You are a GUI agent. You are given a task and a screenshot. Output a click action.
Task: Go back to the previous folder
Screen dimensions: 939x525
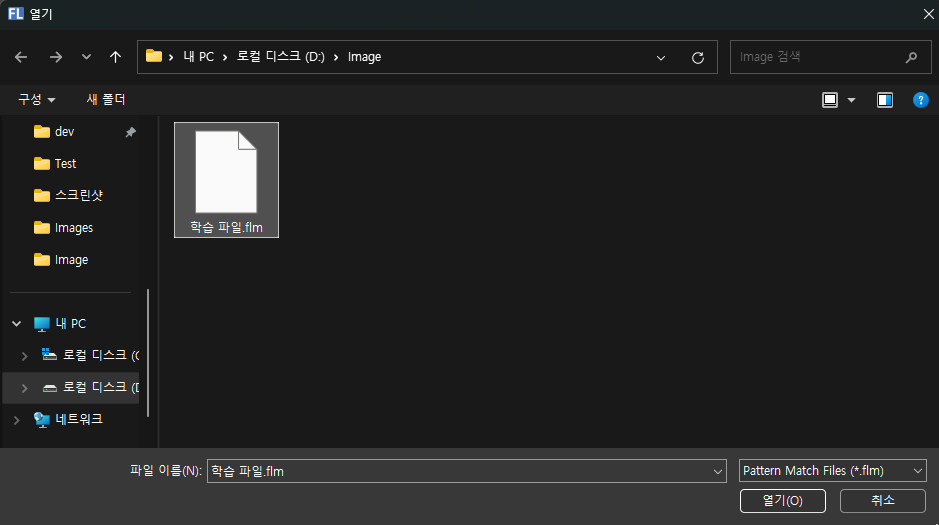[21, 57]
